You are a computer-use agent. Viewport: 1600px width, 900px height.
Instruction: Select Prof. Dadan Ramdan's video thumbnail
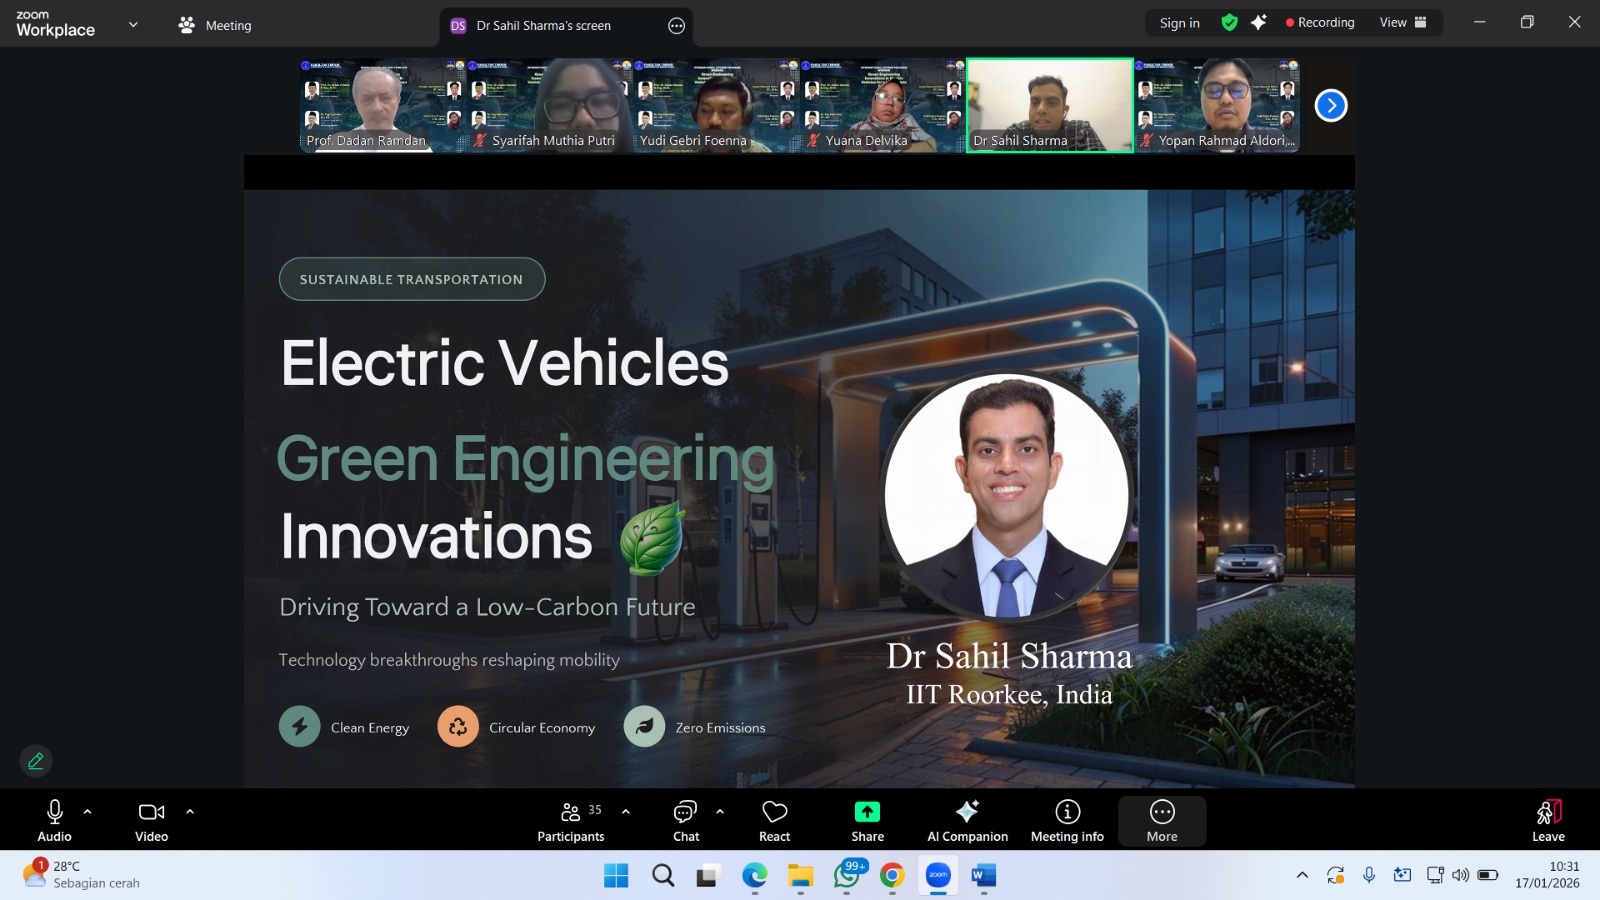(382, 105)
